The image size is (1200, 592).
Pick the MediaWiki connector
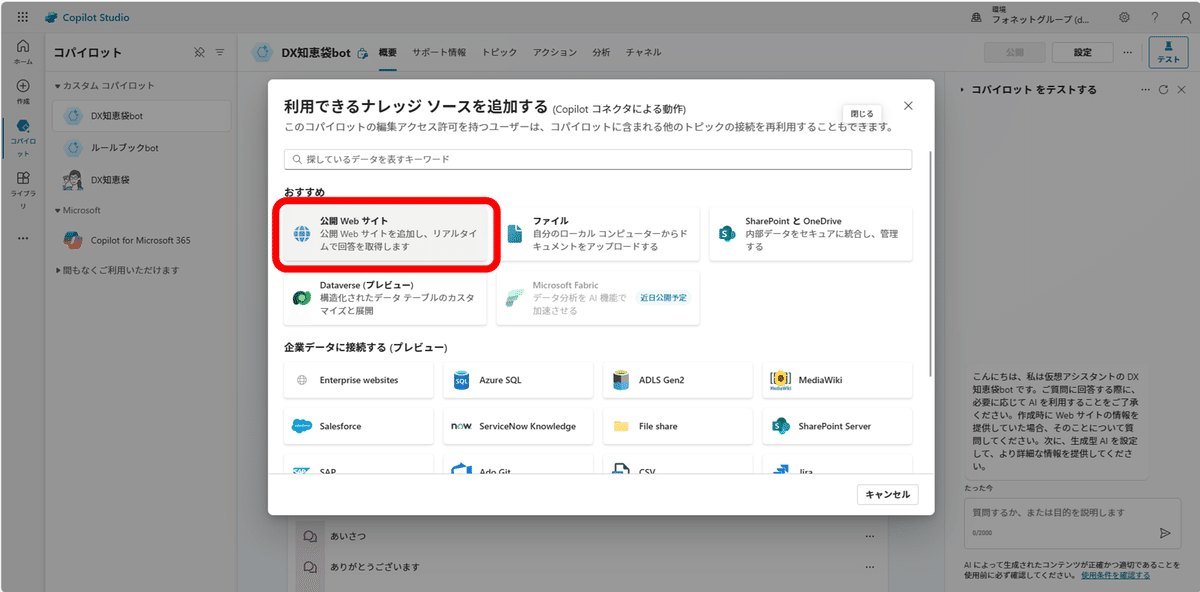(x=837, y=380)
